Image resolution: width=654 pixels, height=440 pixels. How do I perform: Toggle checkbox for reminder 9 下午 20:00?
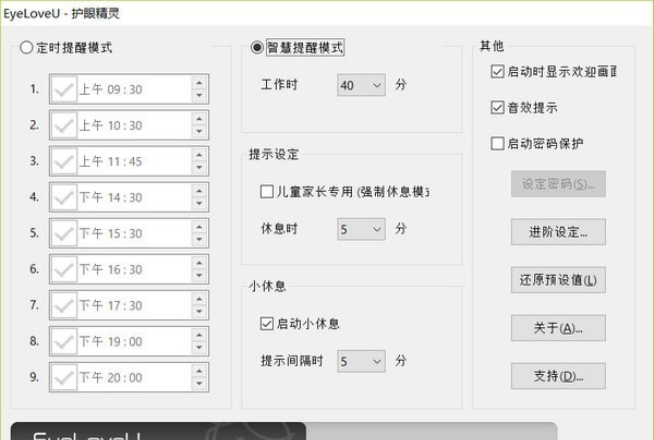pos(63,377)
